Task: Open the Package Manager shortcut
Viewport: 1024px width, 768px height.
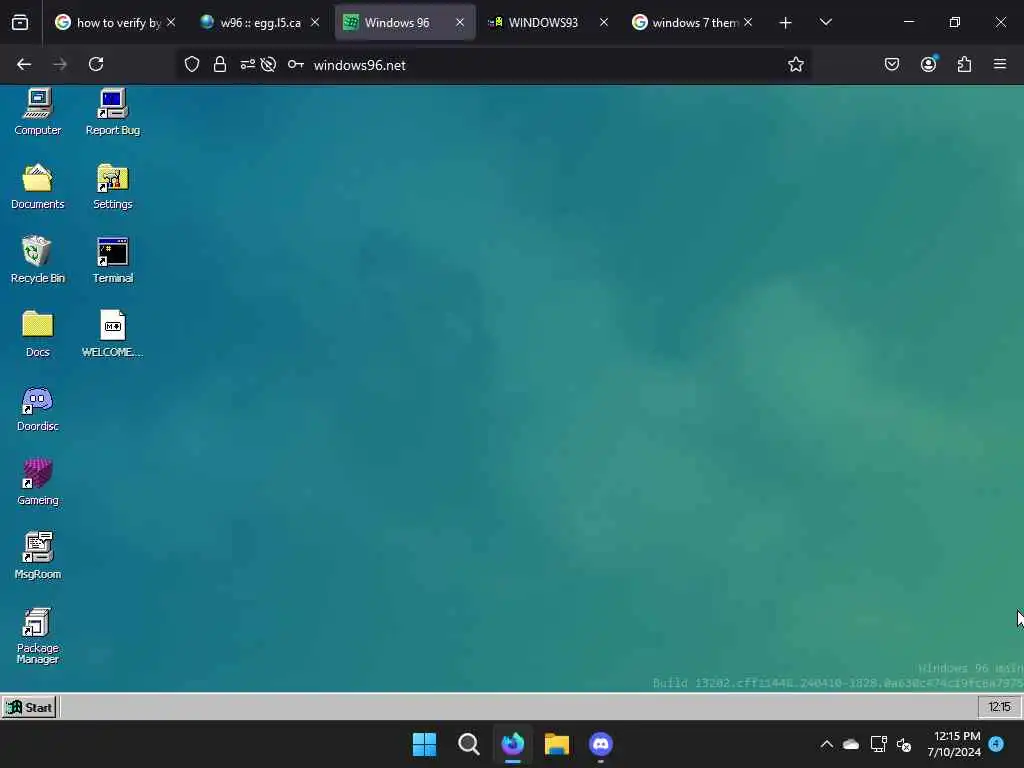Action: (x=38, y=635)
